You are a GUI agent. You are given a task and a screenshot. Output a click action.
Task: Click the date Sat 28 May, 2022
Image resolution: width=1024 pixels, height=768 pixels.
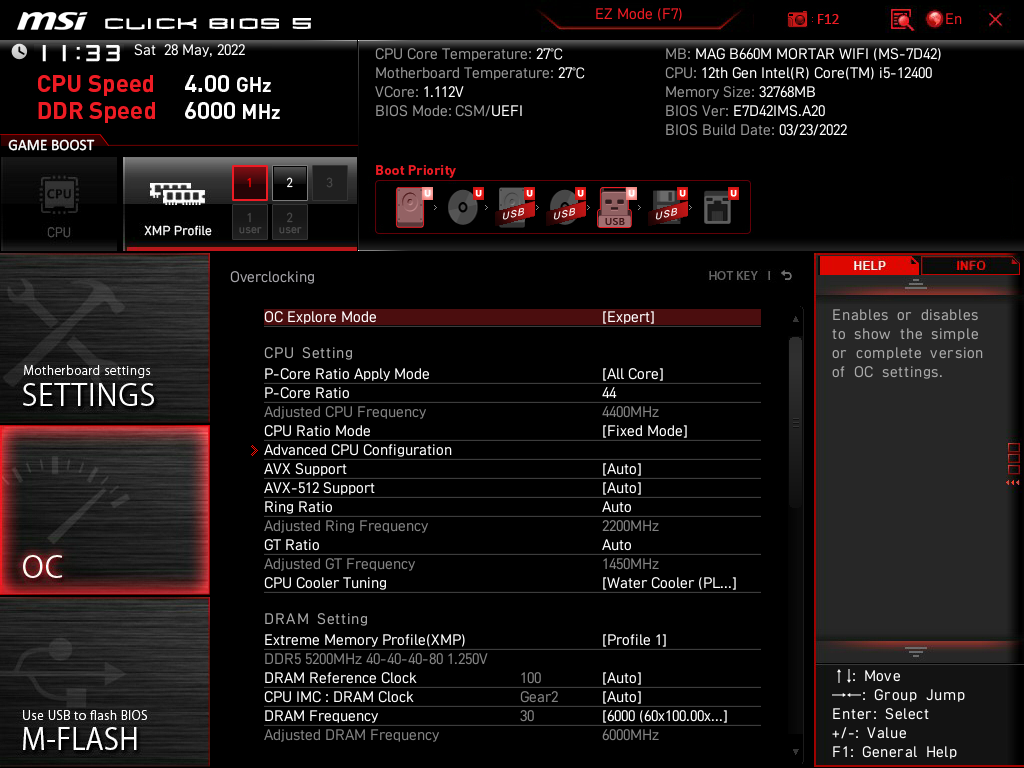tap(189, 50)
